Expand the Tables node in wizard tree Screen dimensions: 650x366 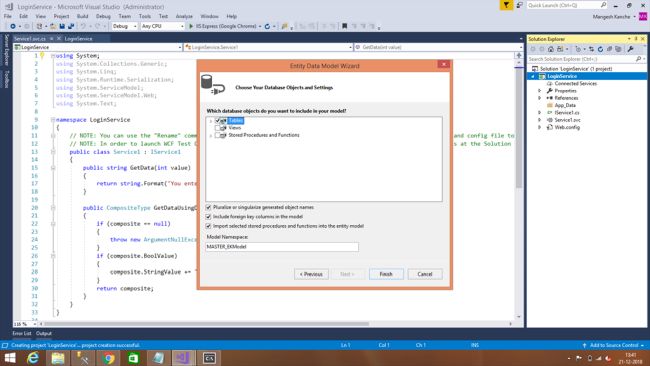[x=211, y=121]
